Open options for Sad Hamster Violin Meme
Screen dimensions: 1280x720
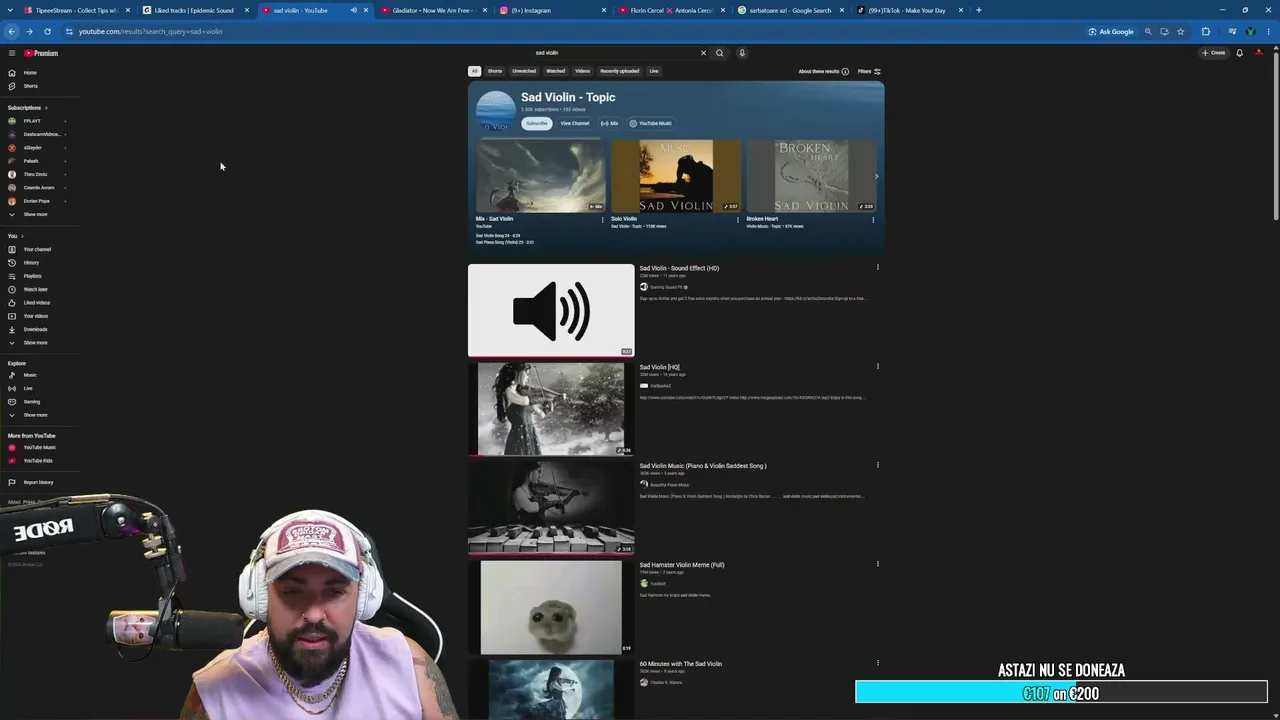tap(878, 563)
